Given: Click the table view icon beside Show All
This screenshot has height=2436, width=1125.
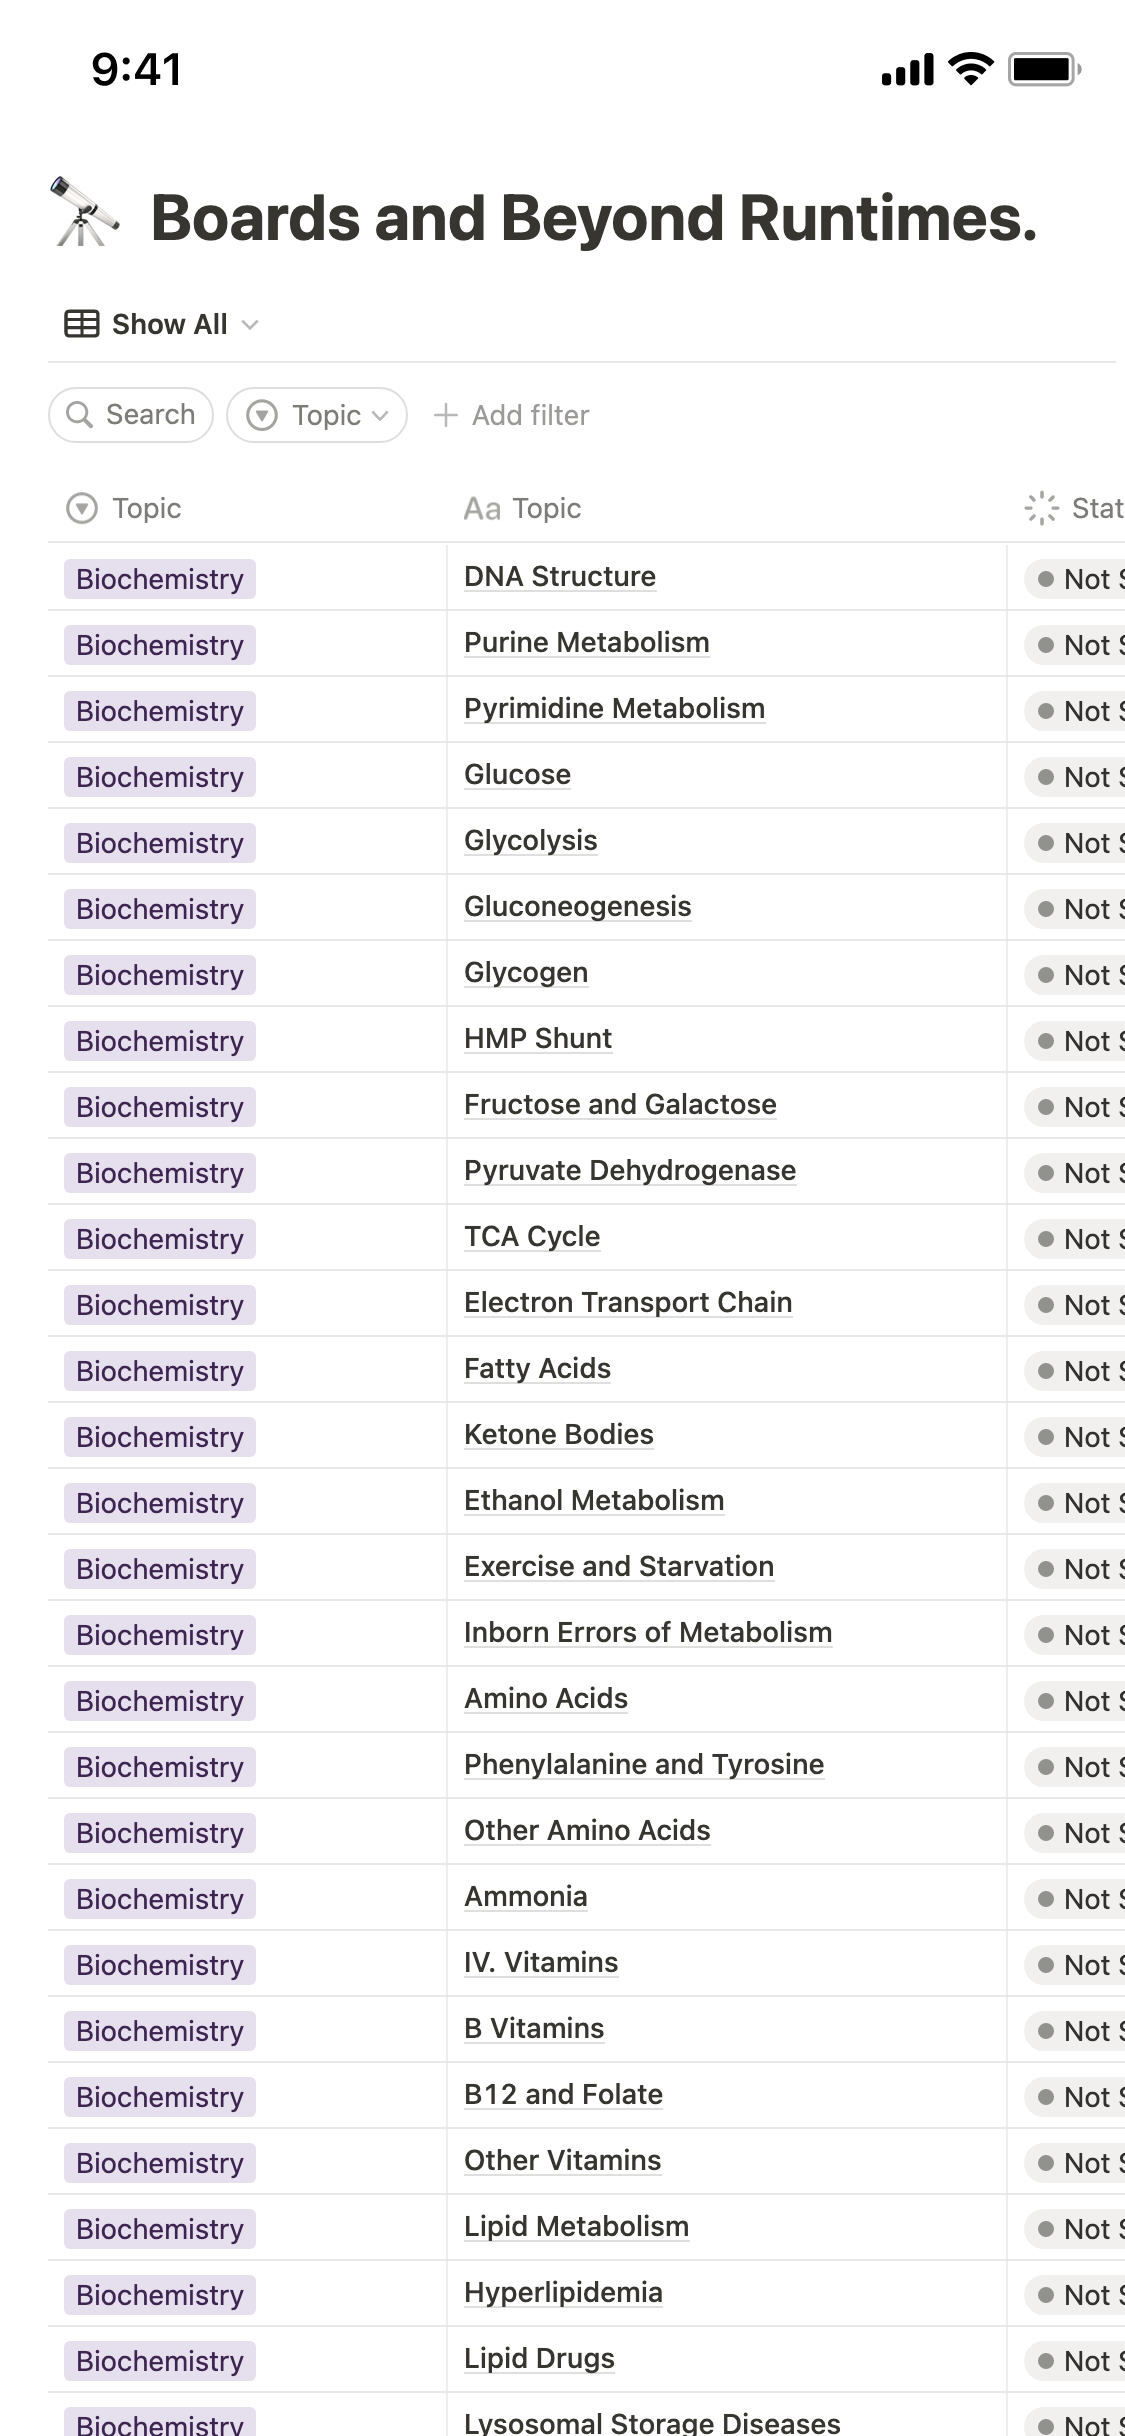Looking at the screenshot, I should [x=82, y=324].
